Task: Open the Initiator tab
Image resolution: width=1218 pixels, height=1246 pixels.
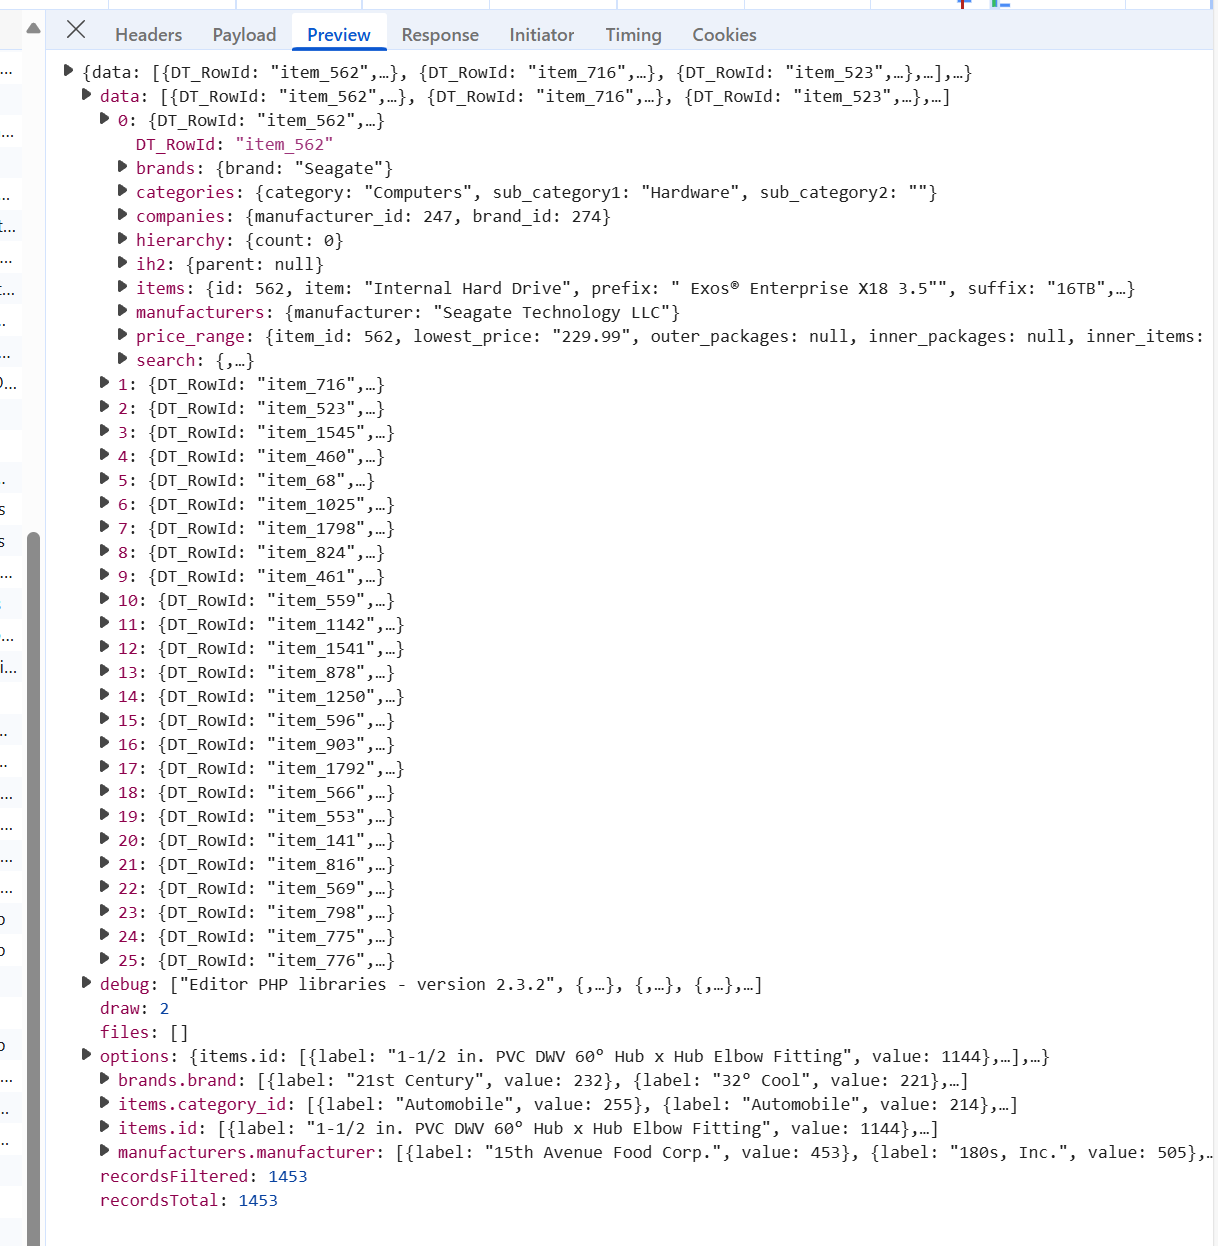Action: [541, 35]
